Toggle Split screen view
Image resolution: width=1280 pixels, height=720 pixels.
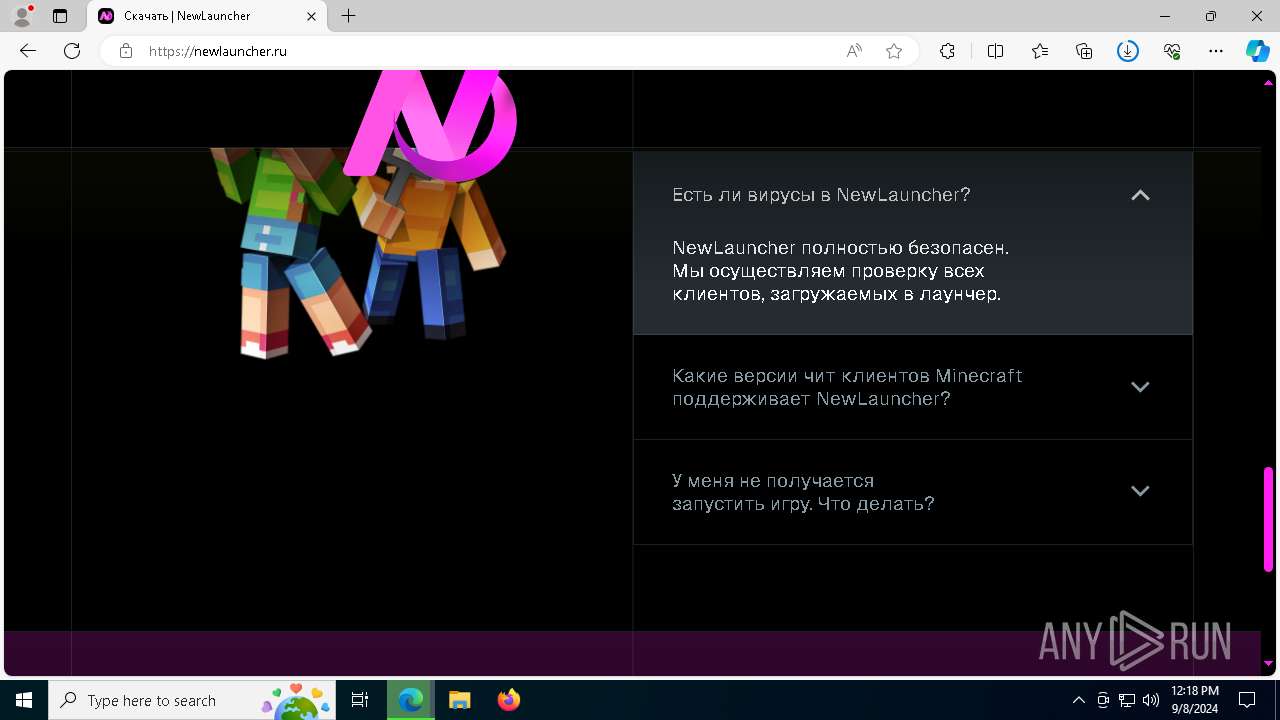coord(995,51)
